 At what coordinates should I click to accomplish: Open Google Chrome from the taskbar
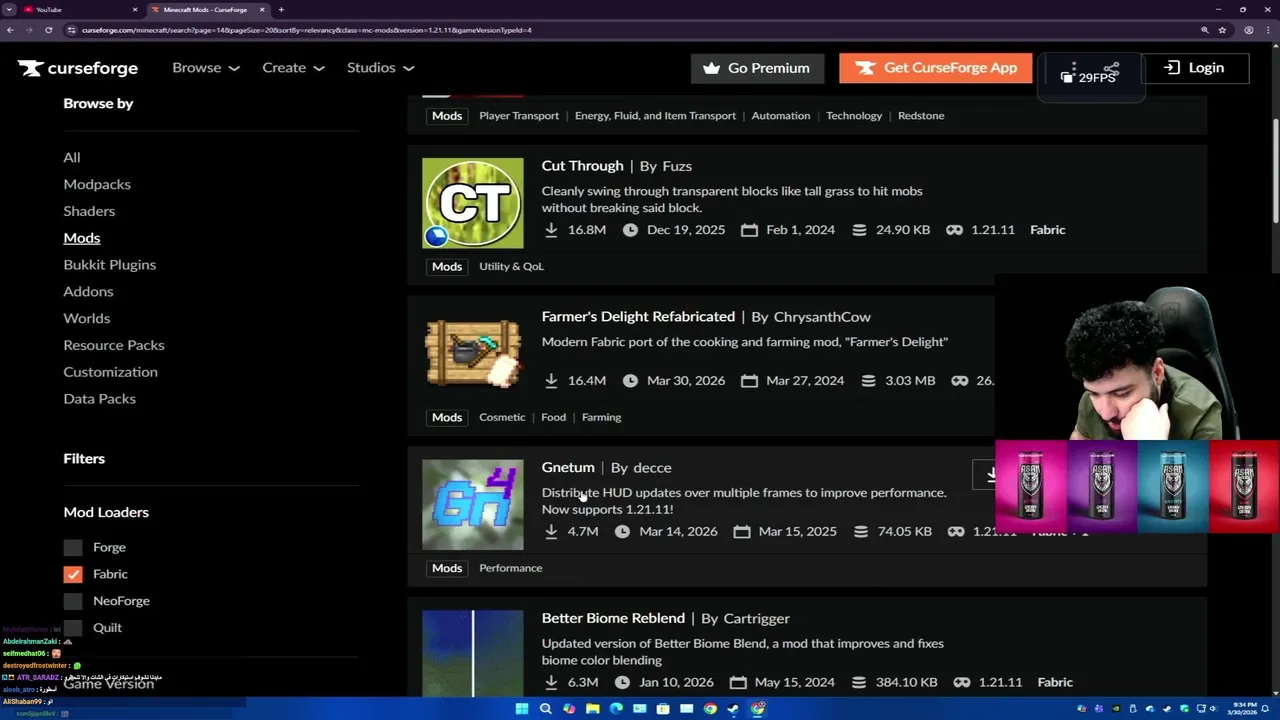pos(710,709)
